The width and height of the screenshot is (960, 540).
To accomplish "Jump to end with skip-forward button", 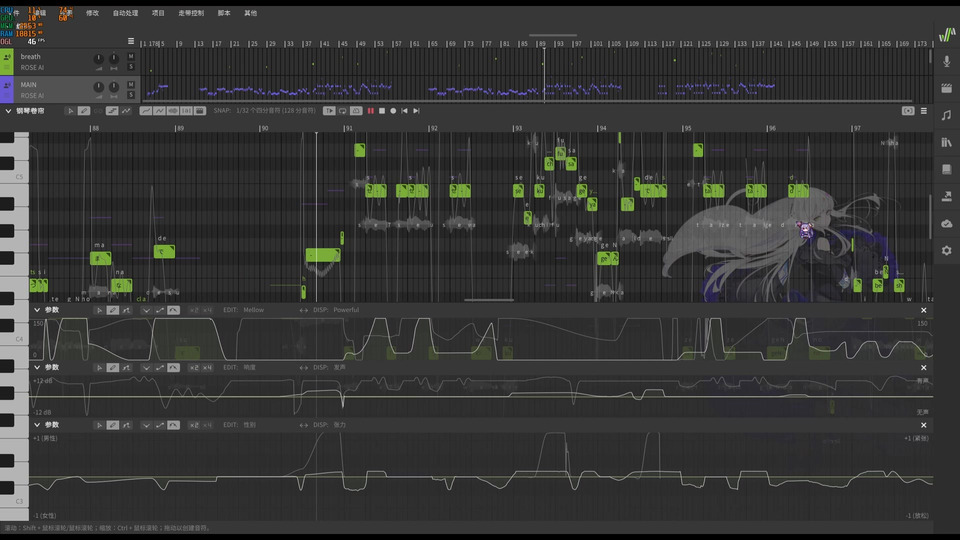I will click(416, 111).
